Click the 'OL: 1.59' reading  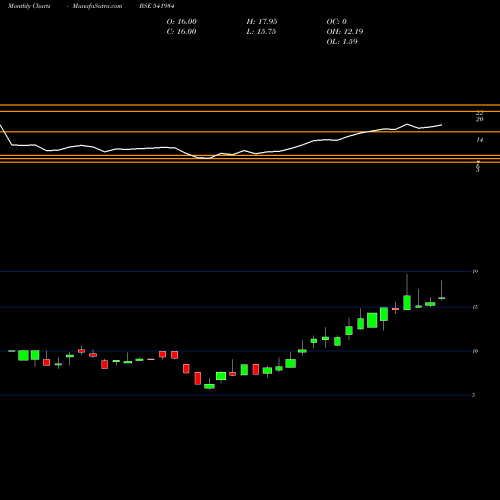coord(342,42)
